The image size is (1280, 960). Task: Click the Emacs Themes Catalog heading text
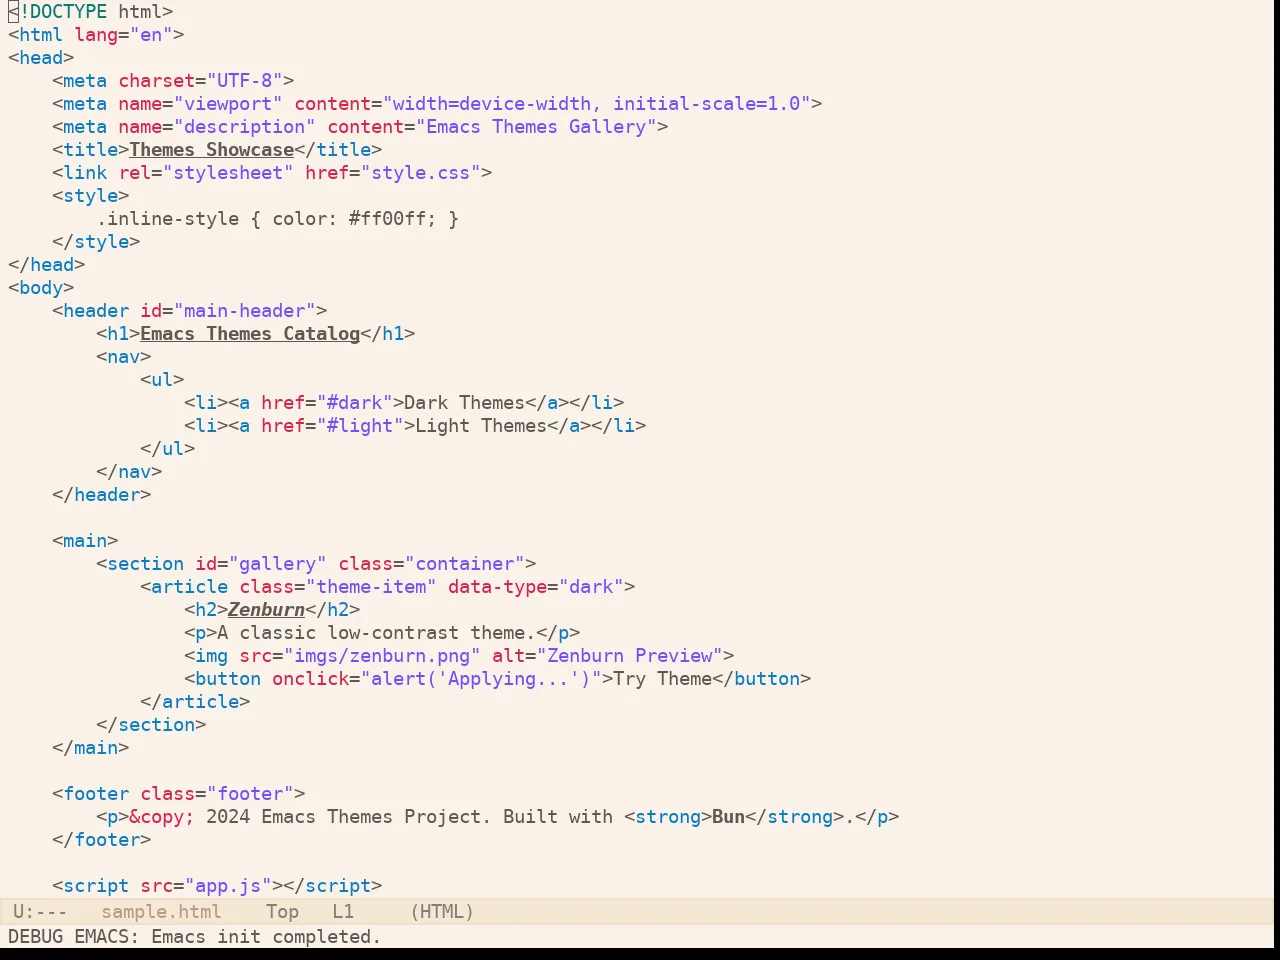(250, 334)
